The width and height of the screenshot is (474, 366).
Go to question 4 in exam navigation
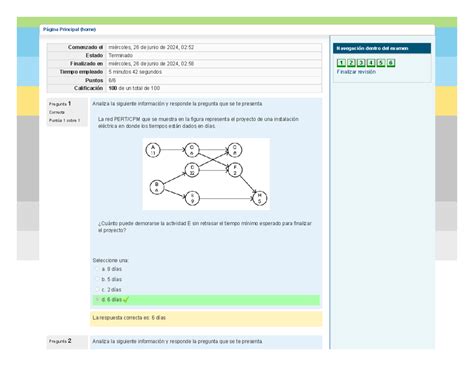click(x=371, y=63)
